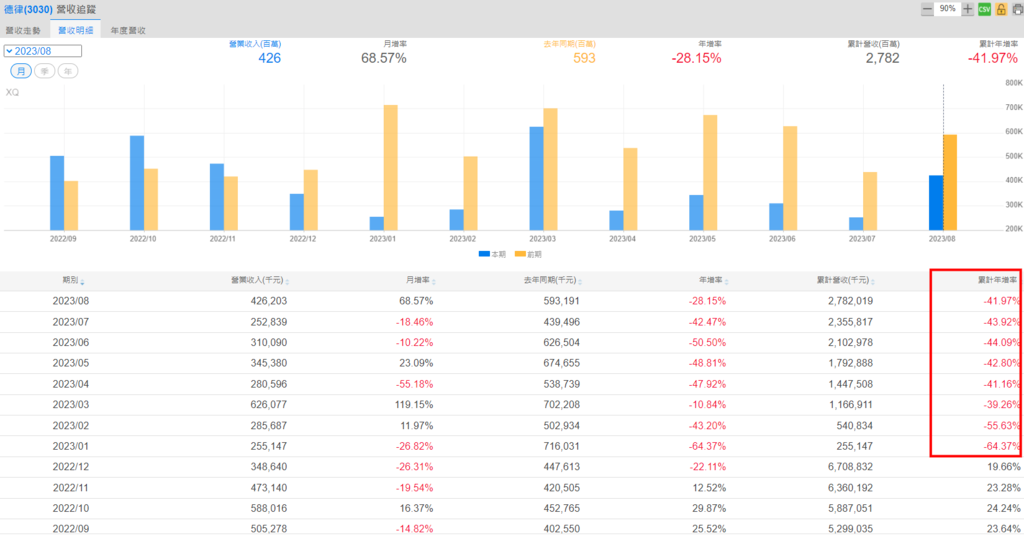This screenshot has width=1024, height=536.
Task: Click the blue 2022/10 chart bar
Action: (136, 183)
